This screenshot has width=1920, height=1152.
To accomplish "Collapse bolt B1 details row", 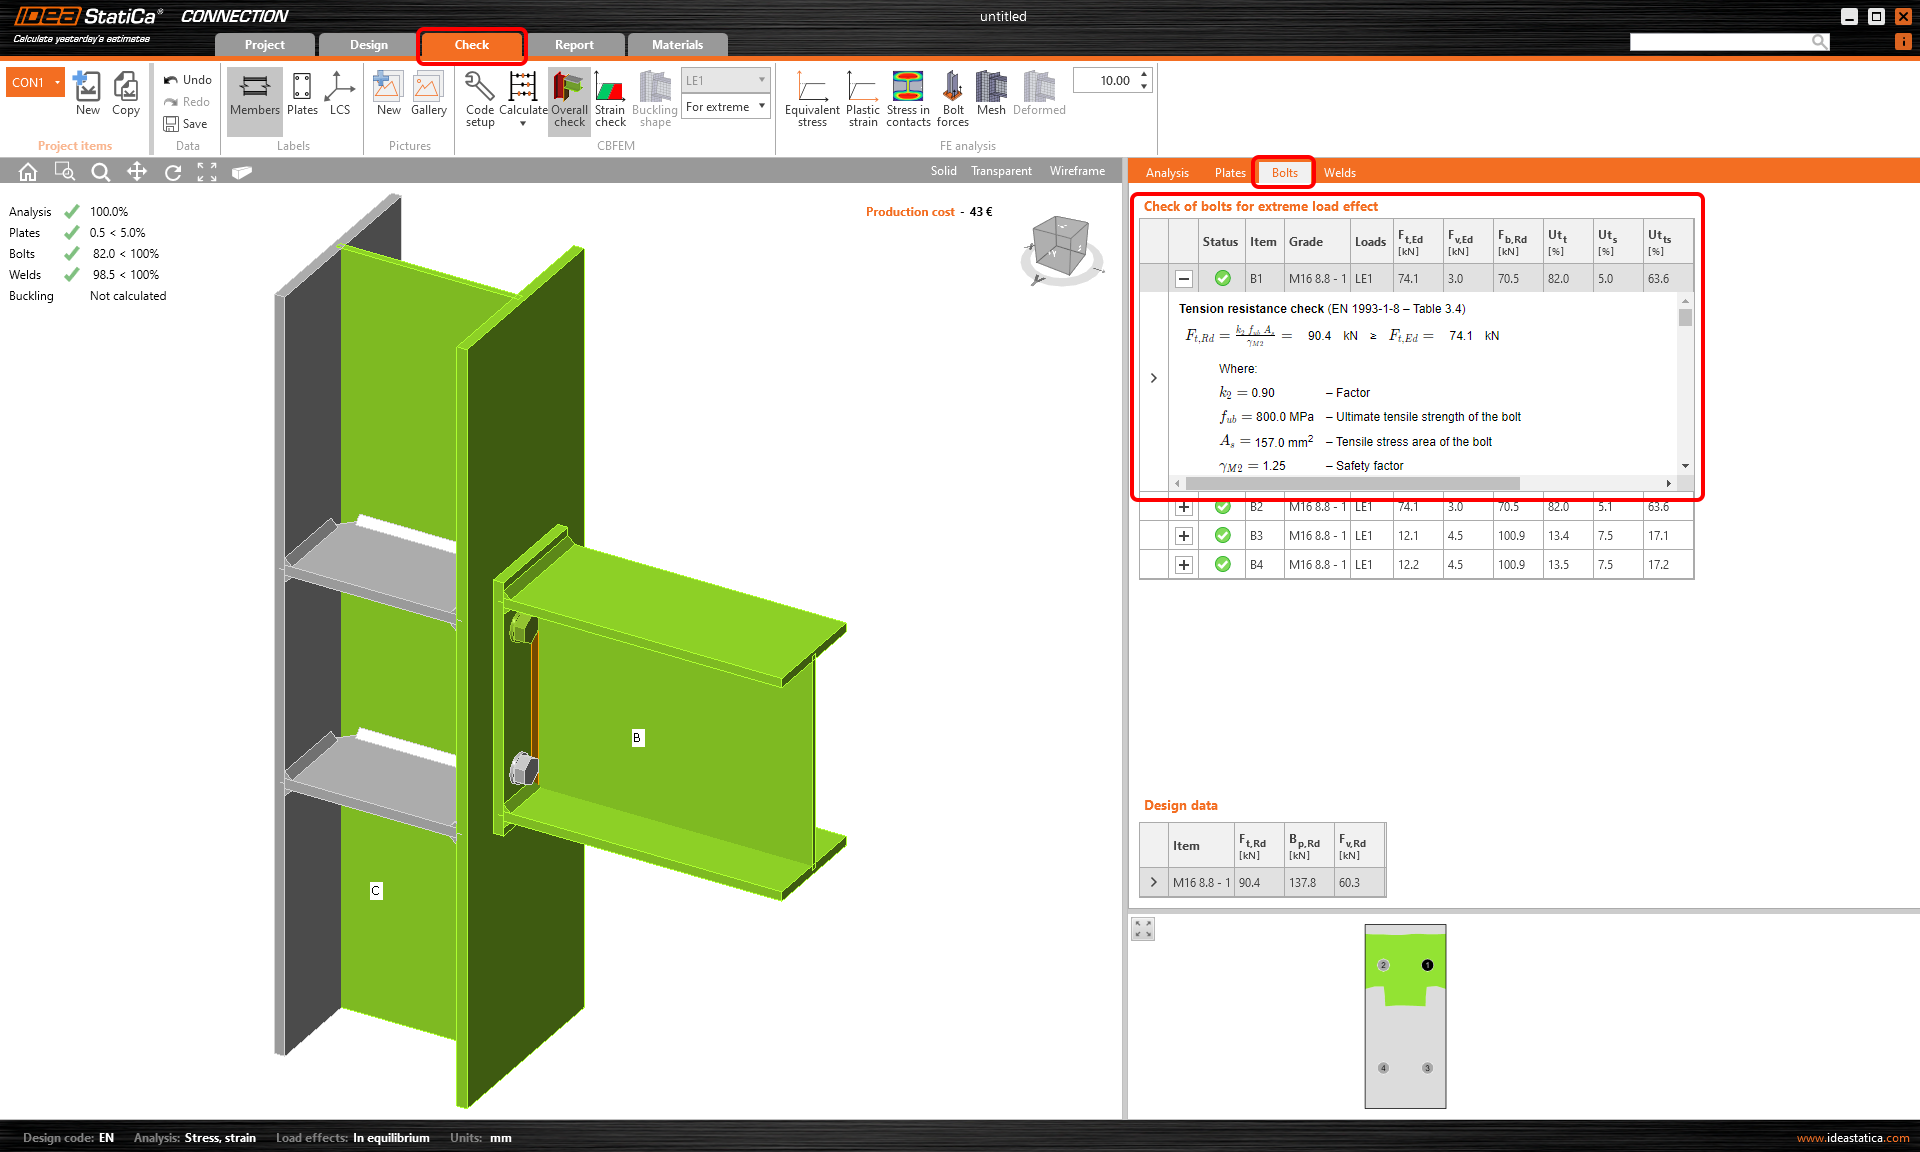I will [1183, 279].
